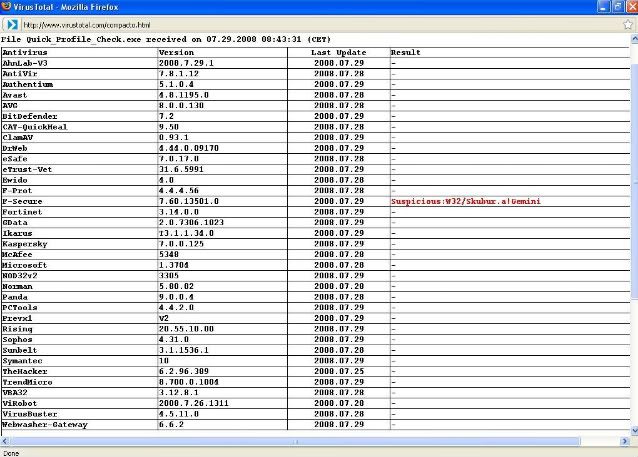Viewport: 638px width, 457px height.
Task: Select the 'Last Update' column header
Action: (x=339, y=52)
